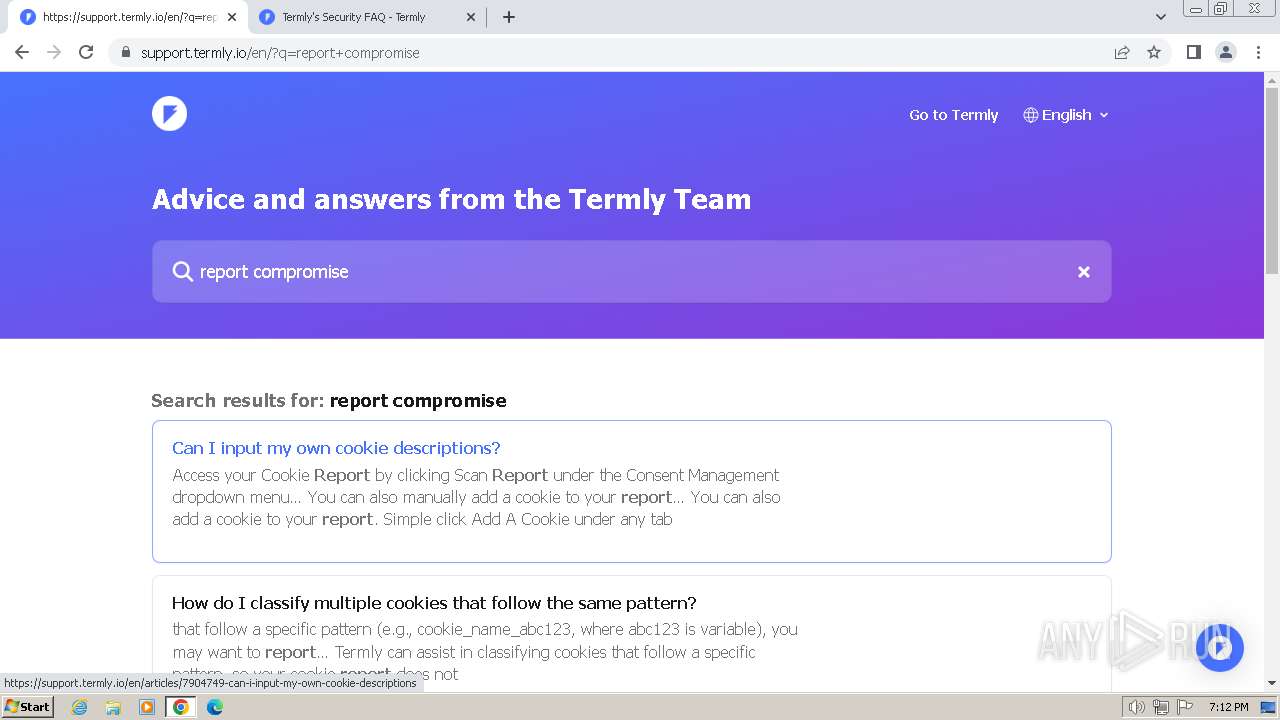Click the globe language icon

[x=1031, y=115]
